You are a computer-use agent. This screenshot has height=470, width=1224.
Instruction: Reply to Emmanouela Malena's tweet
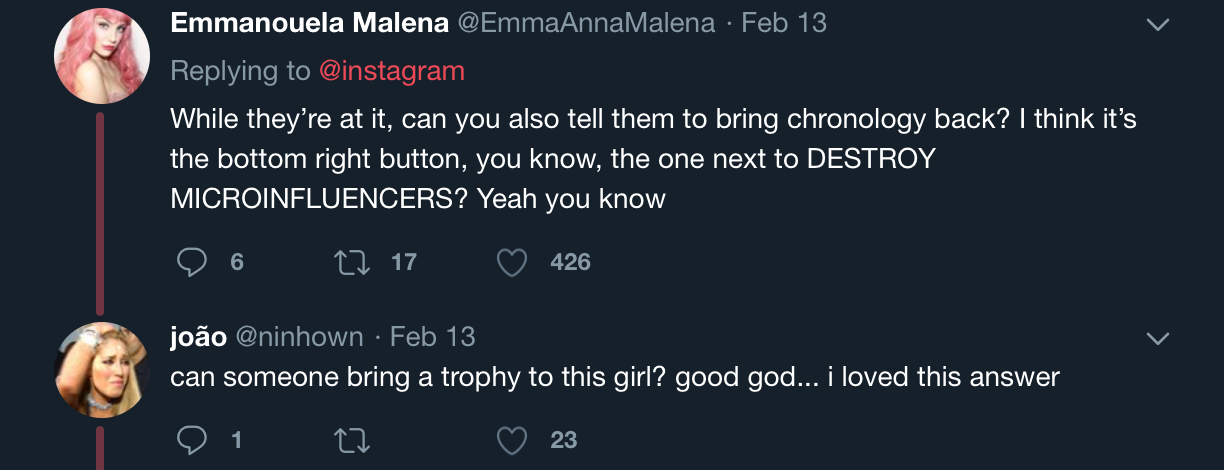coord(191,262)
